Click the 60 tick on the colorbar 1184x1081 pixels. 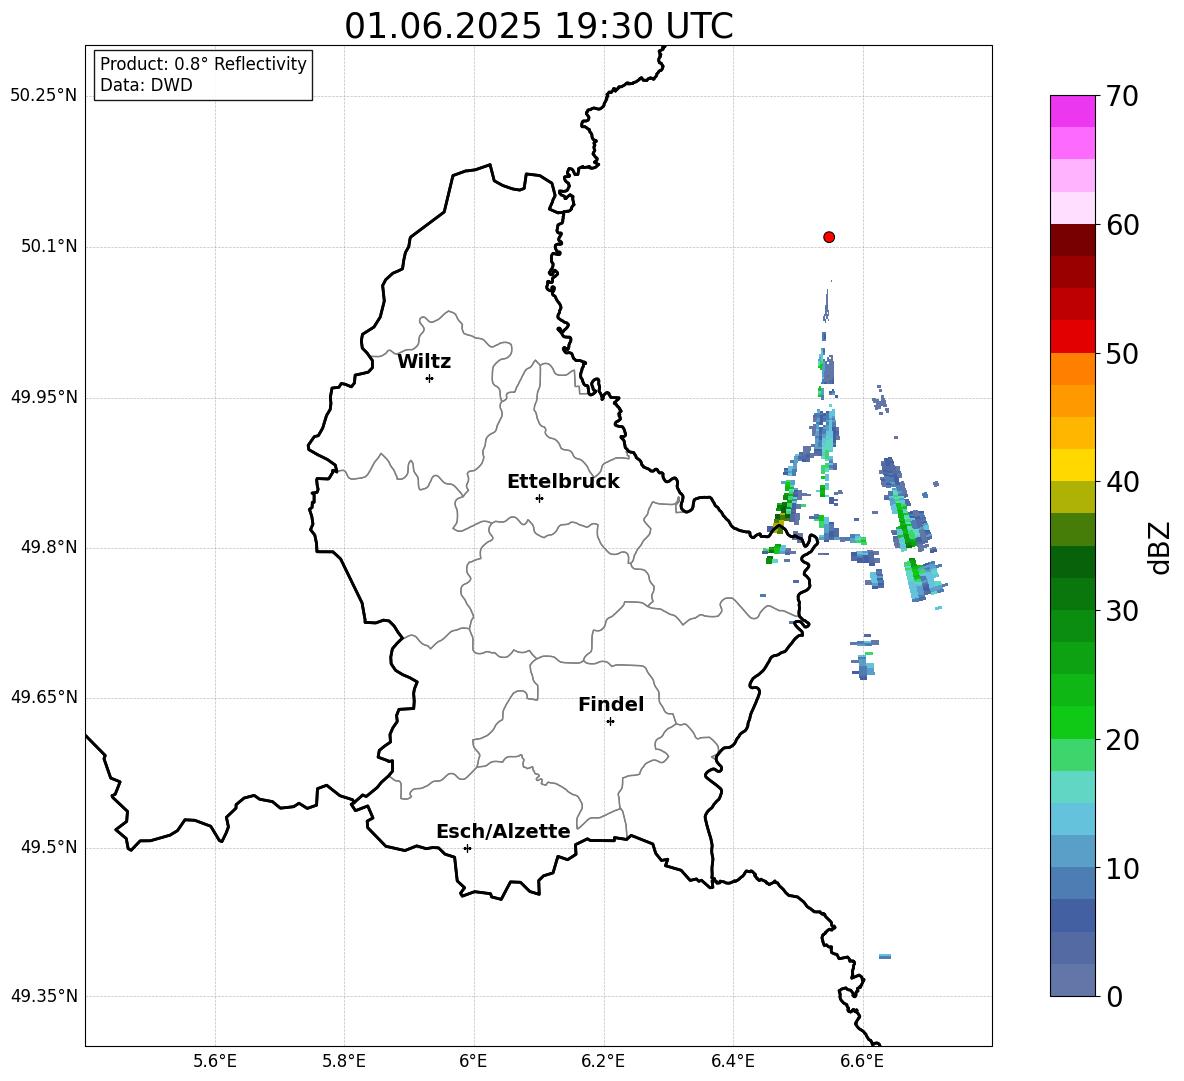click(x=1122, y=225)
